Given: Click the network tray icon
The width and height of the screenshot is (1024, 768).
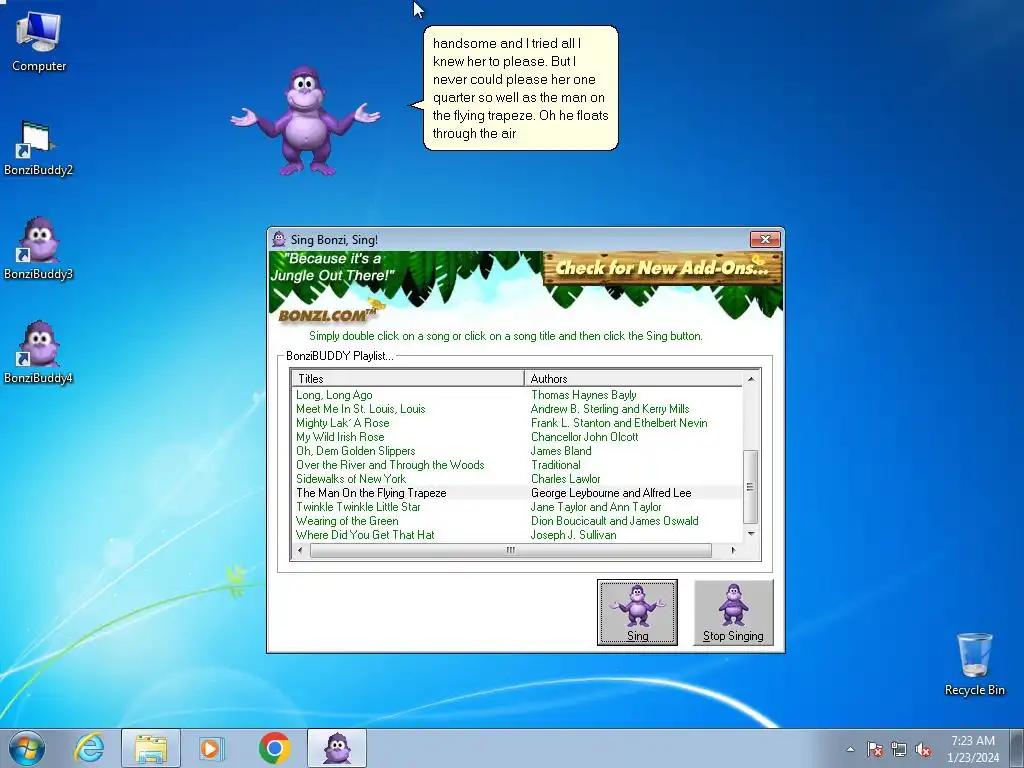Looking at the screenshot, I should pyautogui.click(x=899, y=749).
